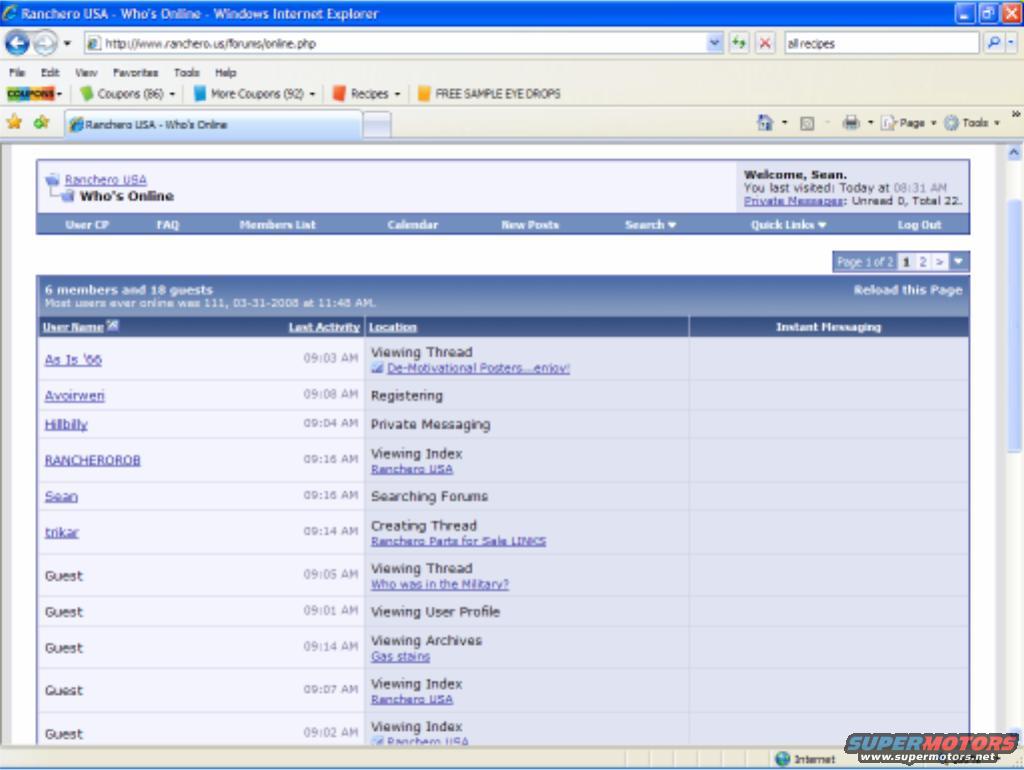This screenshot has height=770, width=1024.
Task: Open the Favorites menu
Action: coord(135,73)
